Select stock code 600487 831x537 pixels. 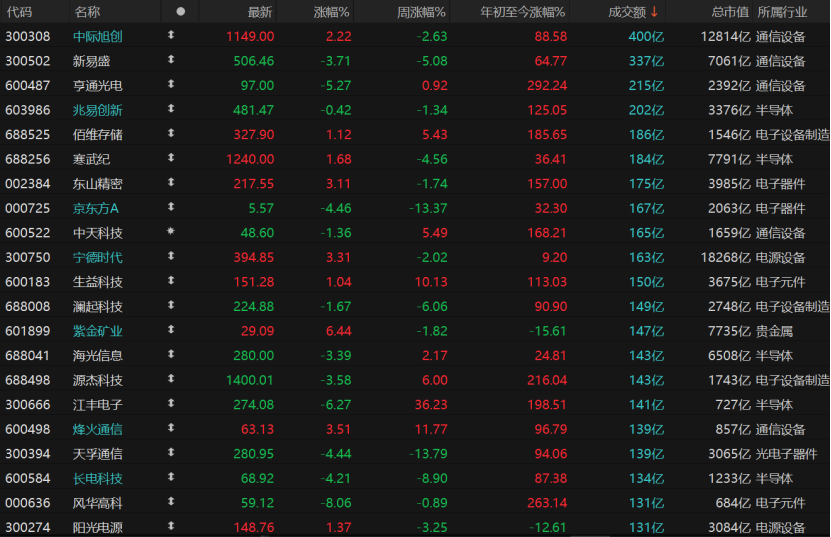28,85
